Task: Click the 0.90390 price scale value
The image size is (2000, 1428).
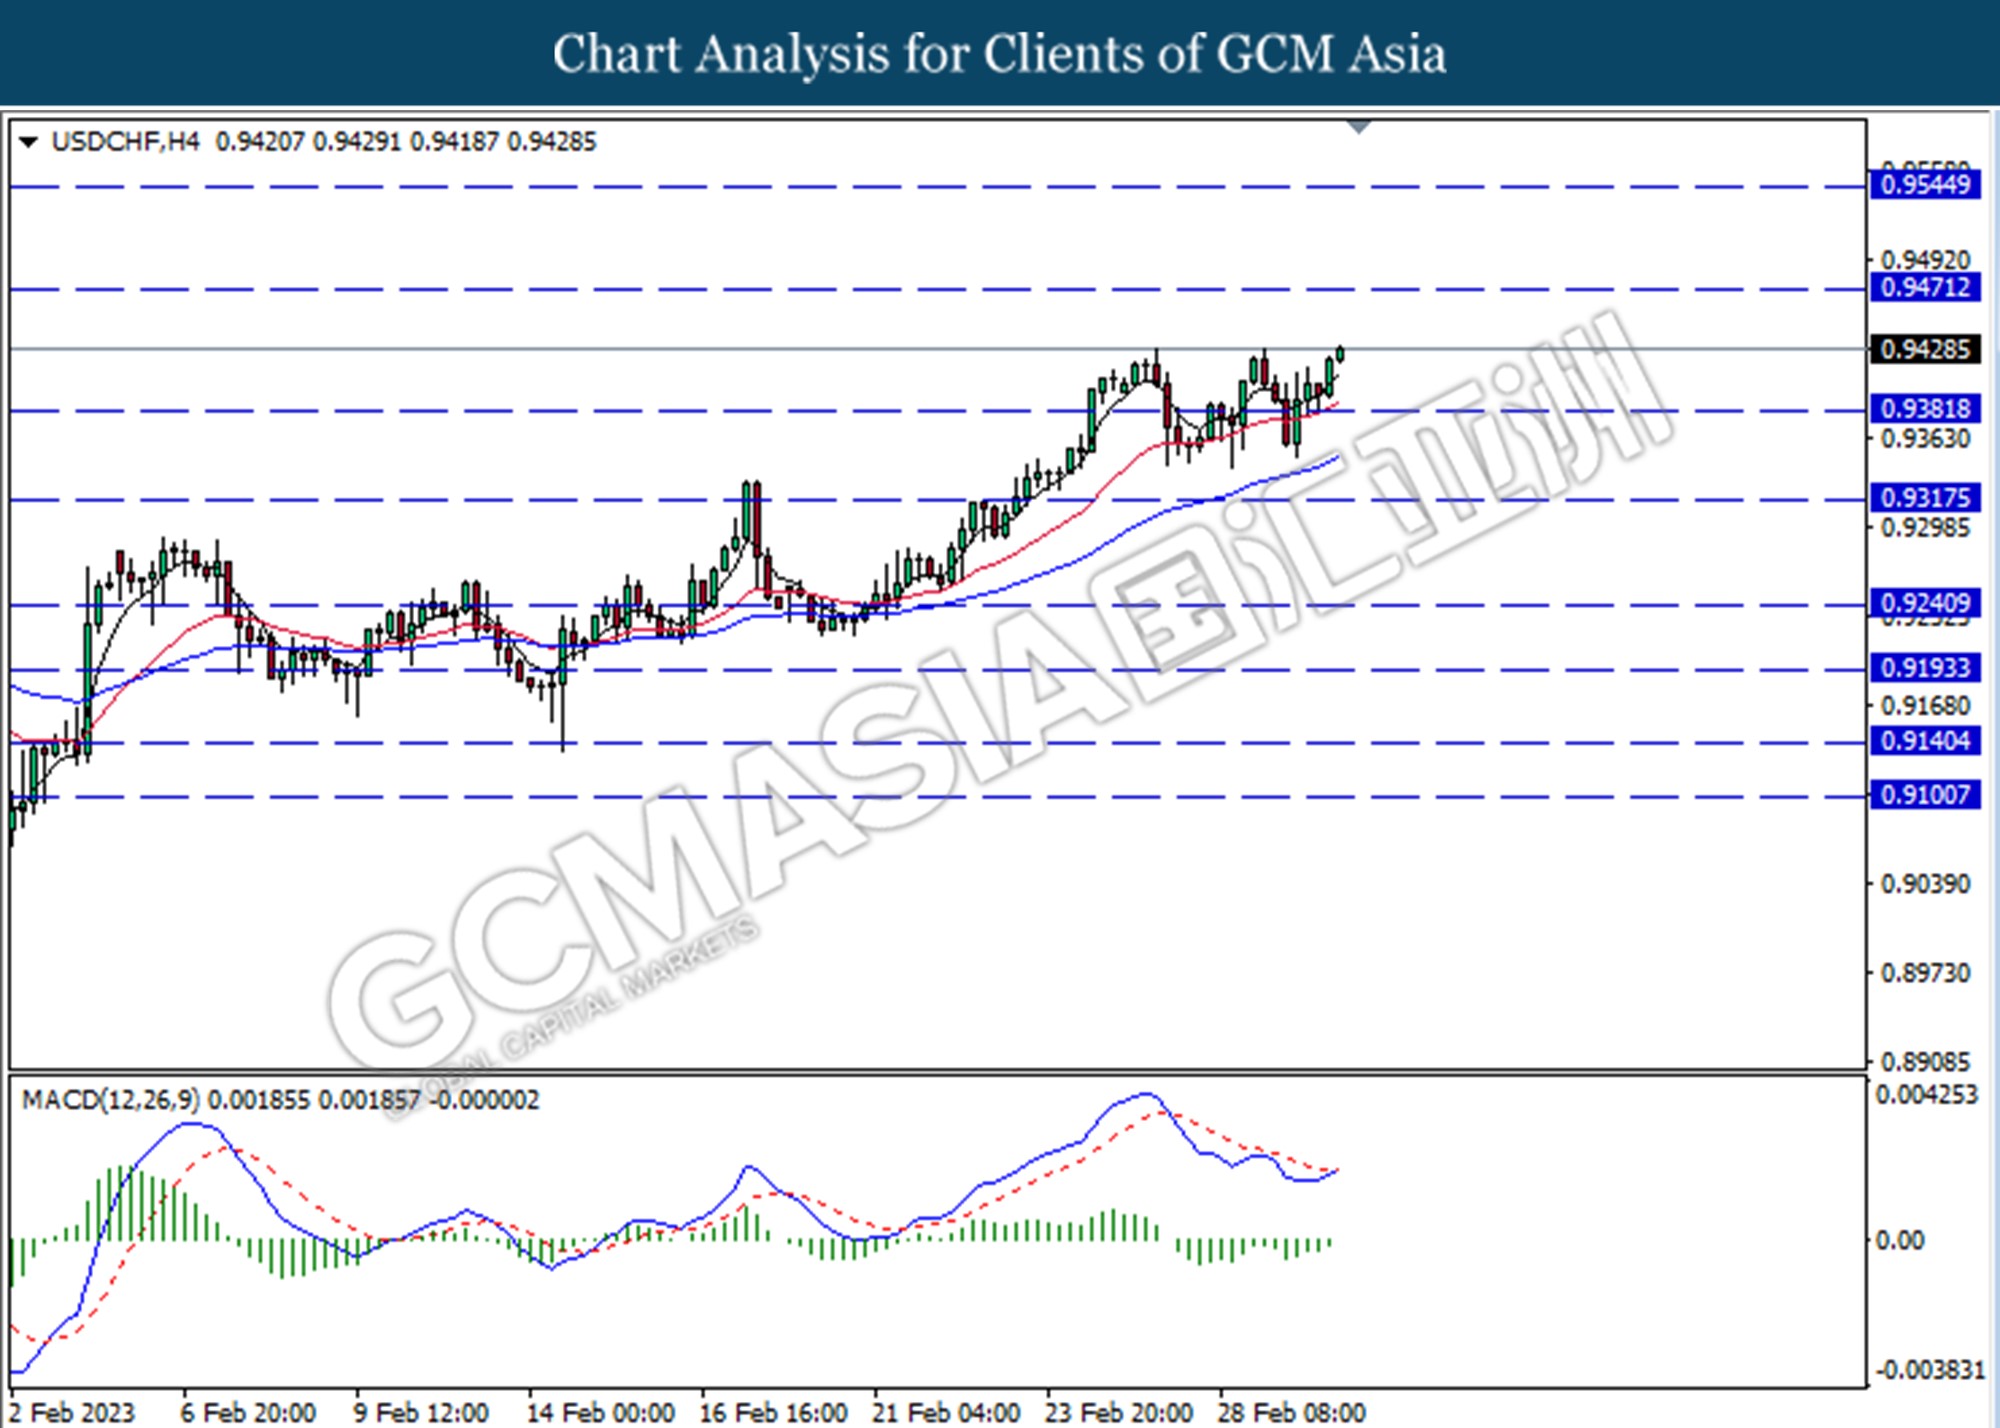Action: [x=1926, y=884]
